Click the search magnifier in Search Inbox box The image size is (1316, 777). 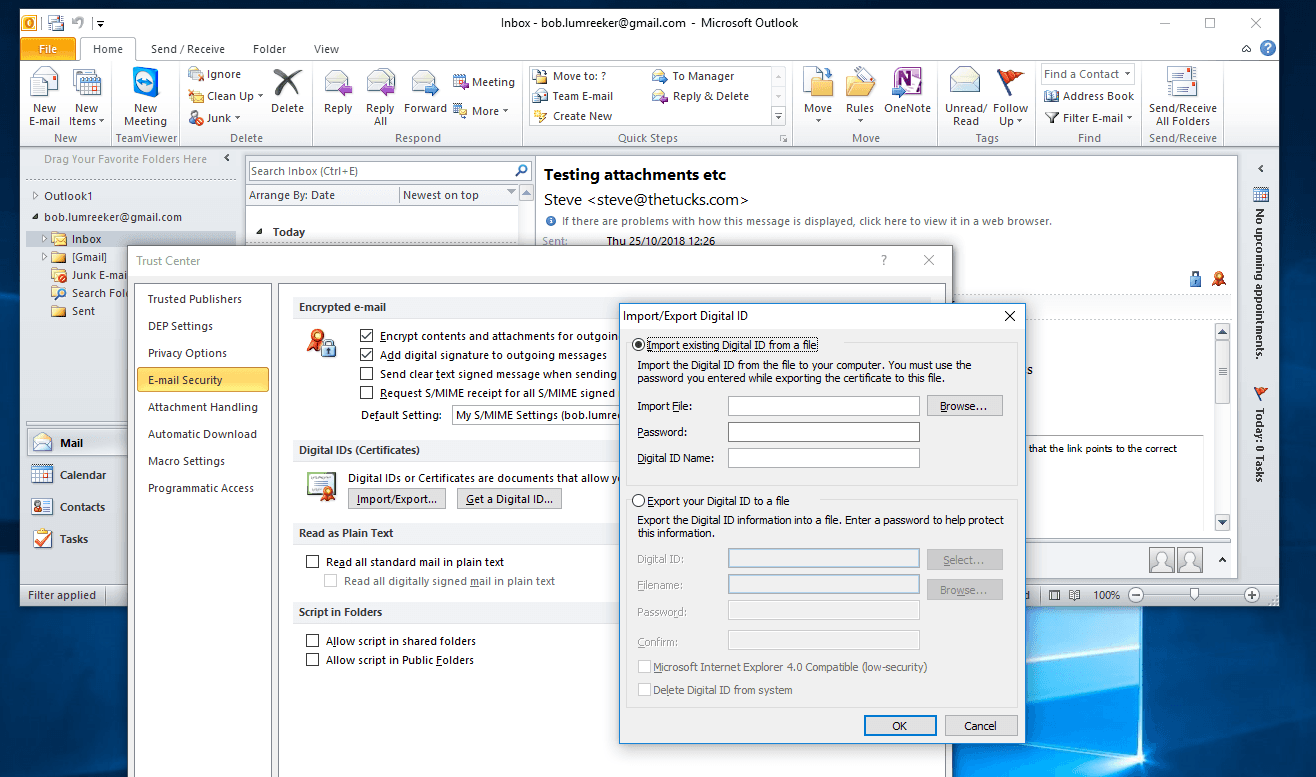tap(521, 171)
